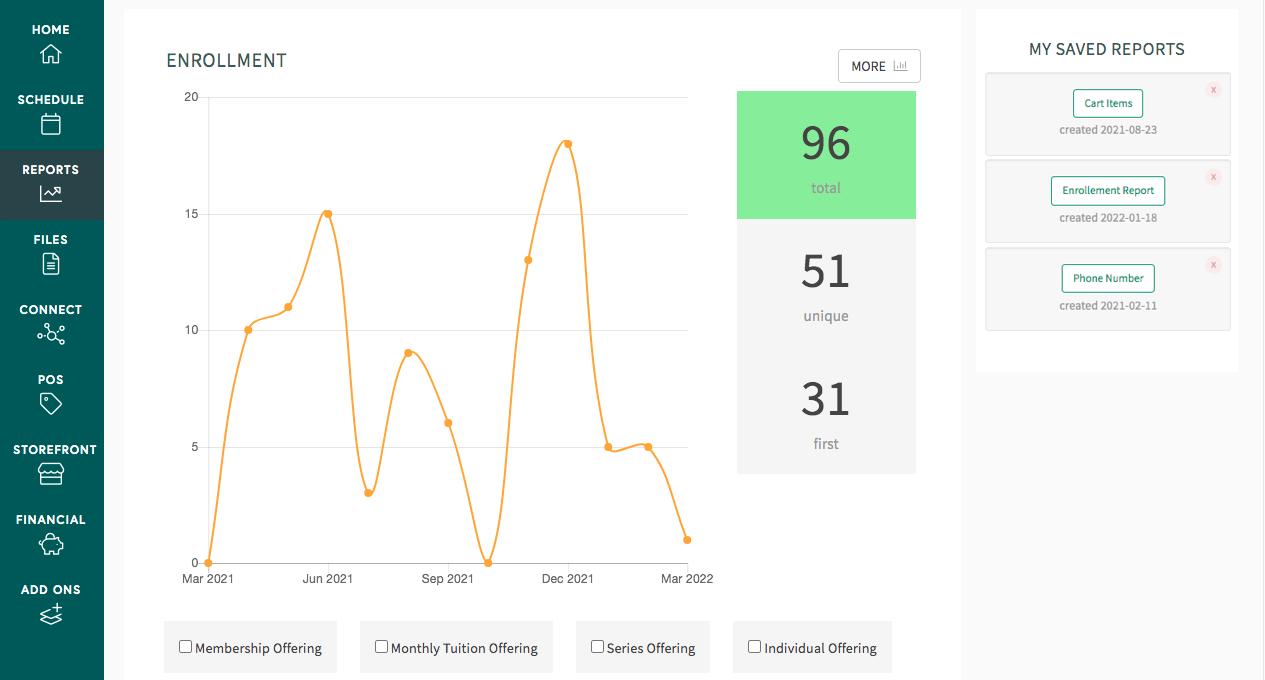Select the Reports chart icon in sidebar
The width and height of the screenshot is (1265, 680).
[x=51, y=194]
